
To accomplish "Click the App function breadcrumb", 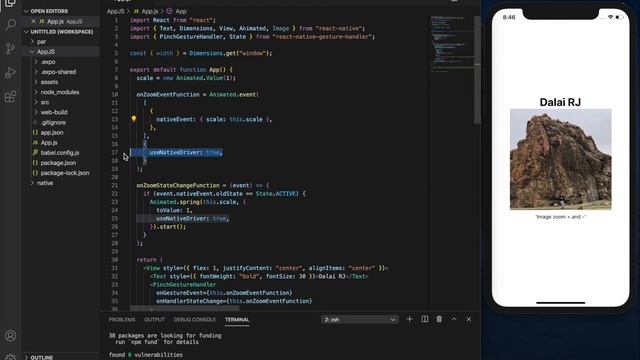I will pyautogui.click(x=177, y=11).
